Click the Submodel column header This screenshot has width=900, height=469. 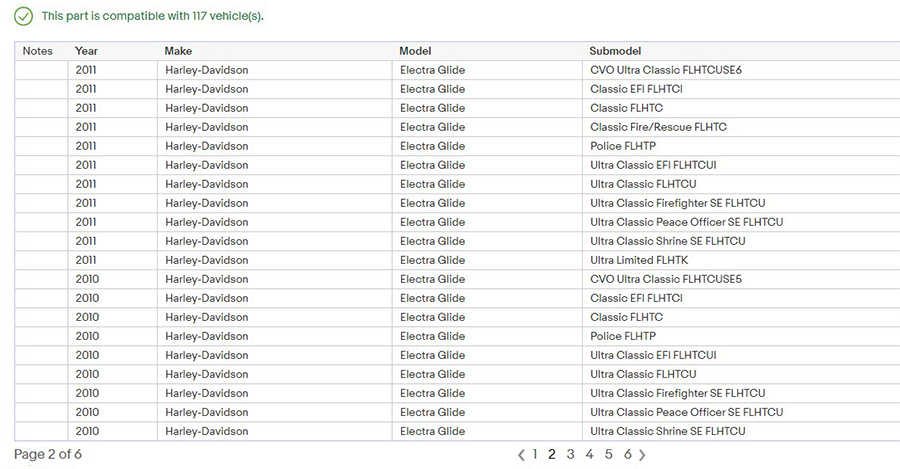[615, 51]
